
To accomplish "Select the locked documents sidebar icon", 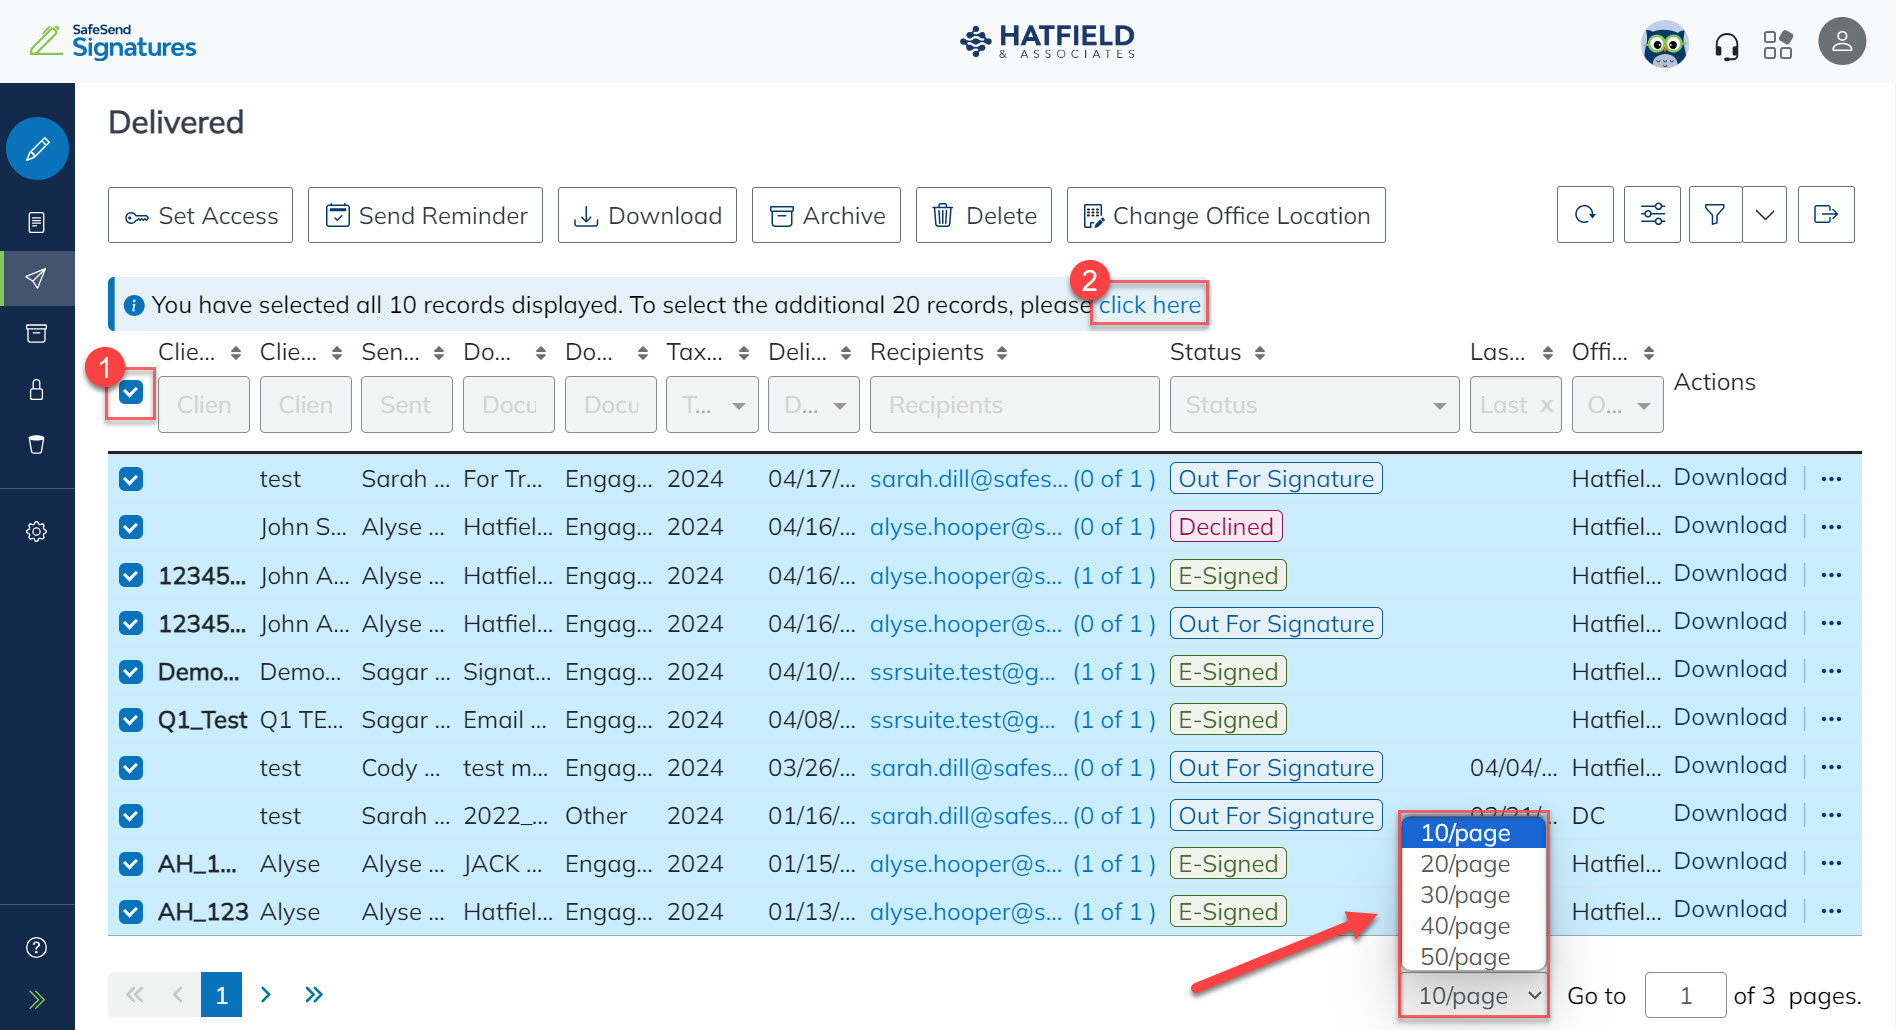I will (37, 390).
